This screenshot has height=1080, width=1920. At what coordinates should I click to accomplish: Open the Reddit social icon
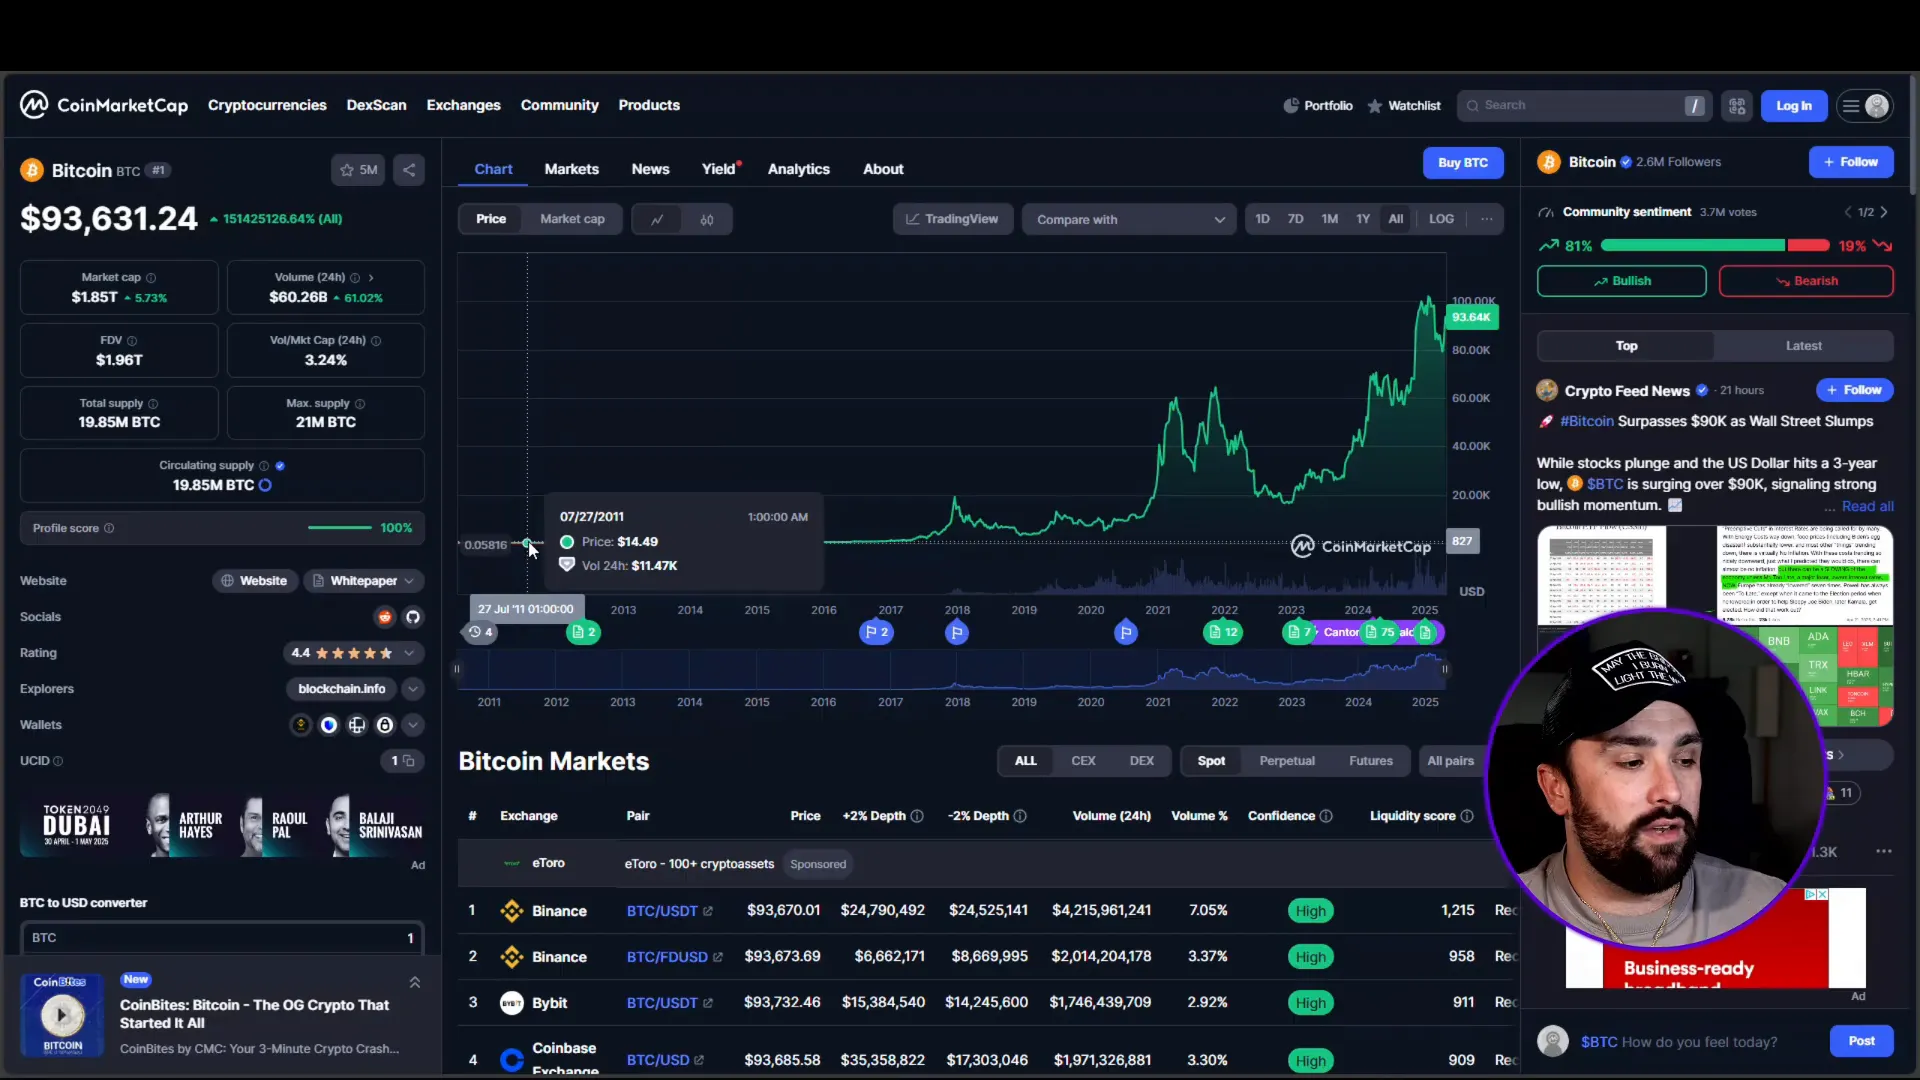point(385,617)
